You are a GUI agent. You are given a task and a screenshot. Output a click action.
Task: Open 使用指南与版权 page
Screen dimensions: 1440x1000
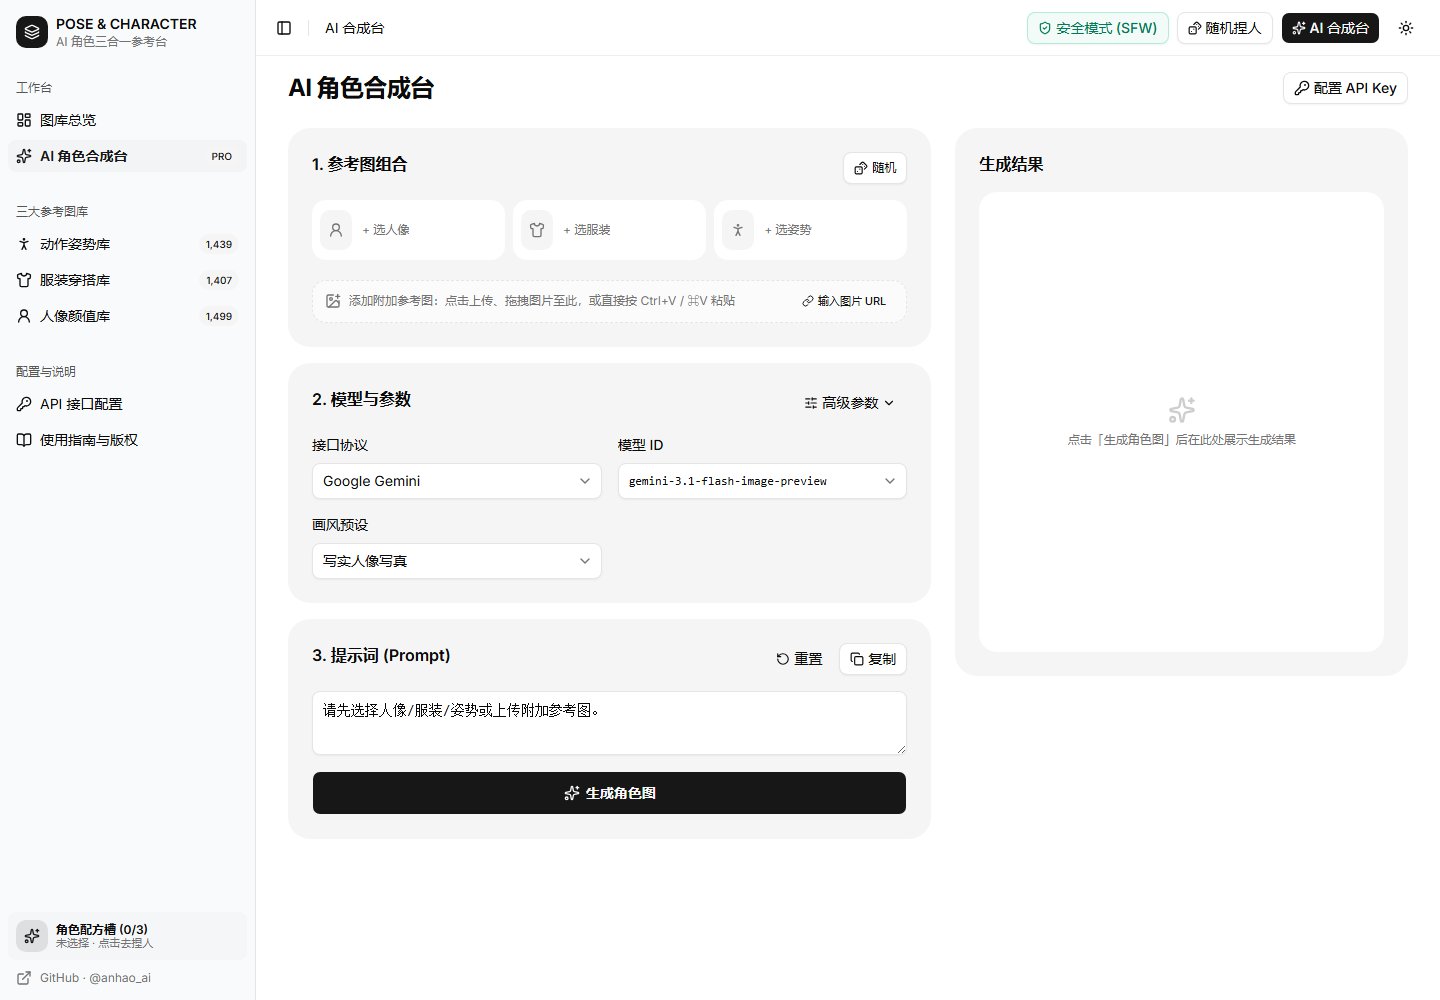(127, 440)
